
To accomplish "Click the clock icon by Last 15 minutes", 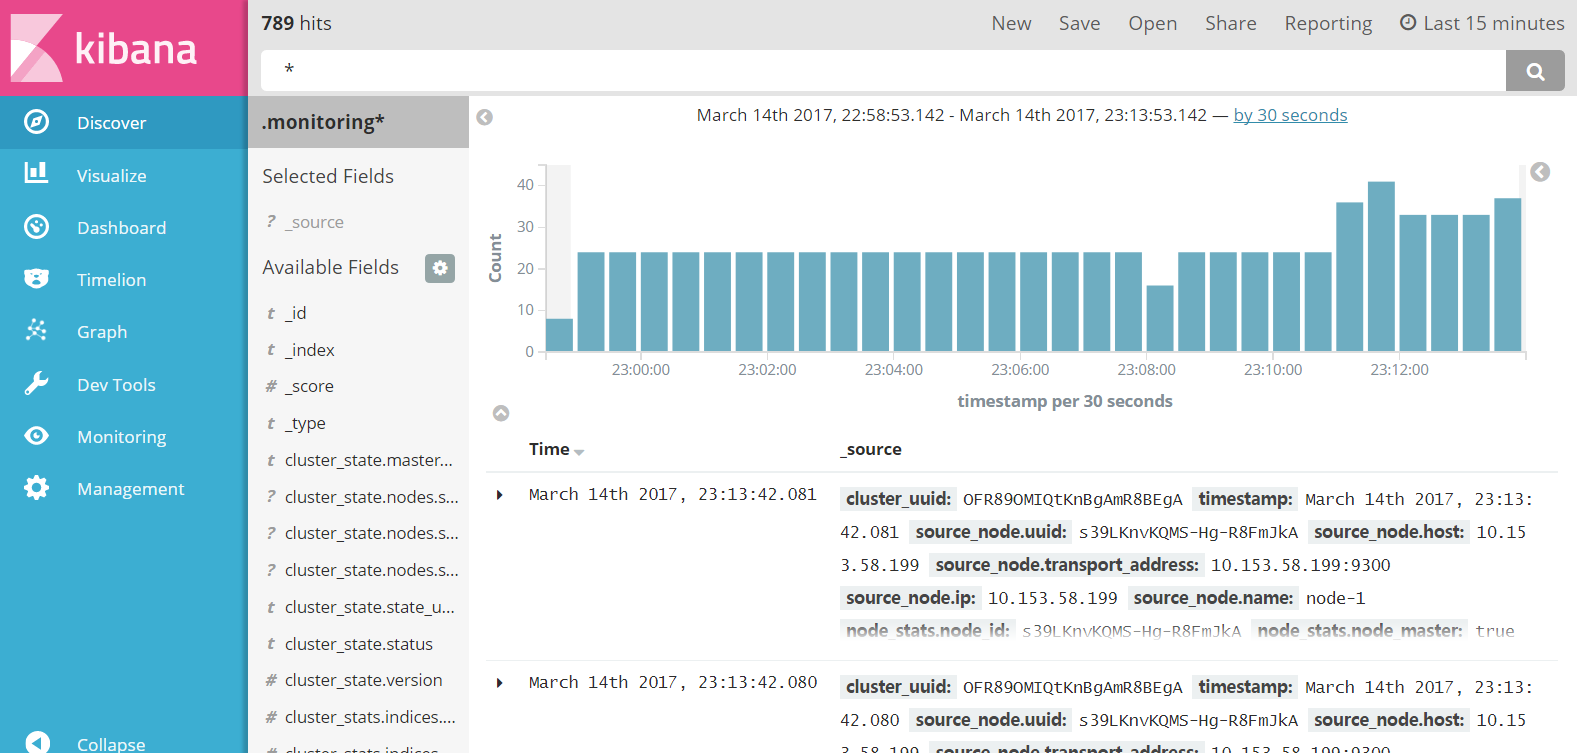I will 1408,22.
